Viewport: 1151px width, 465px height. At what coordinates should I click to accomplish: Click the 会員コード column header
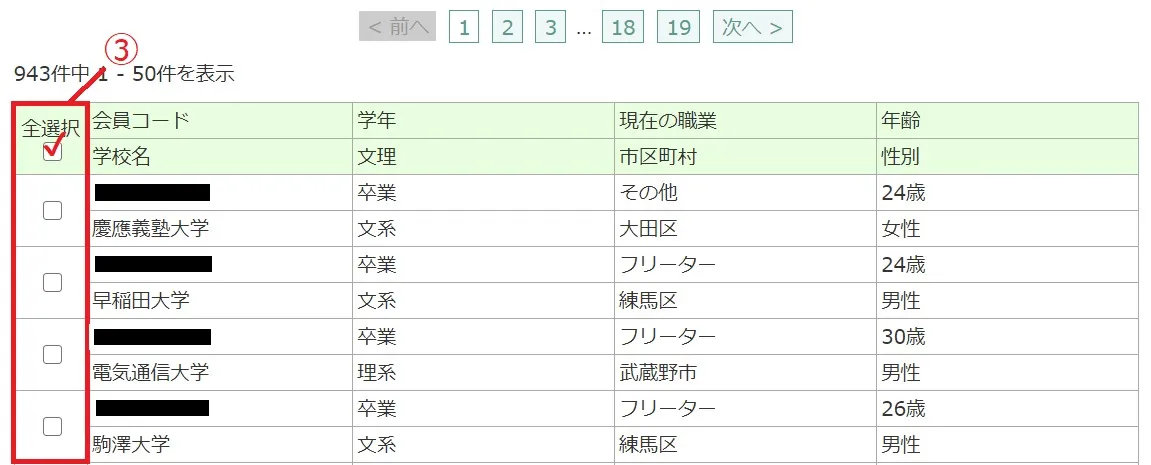(x=141, y=121)
